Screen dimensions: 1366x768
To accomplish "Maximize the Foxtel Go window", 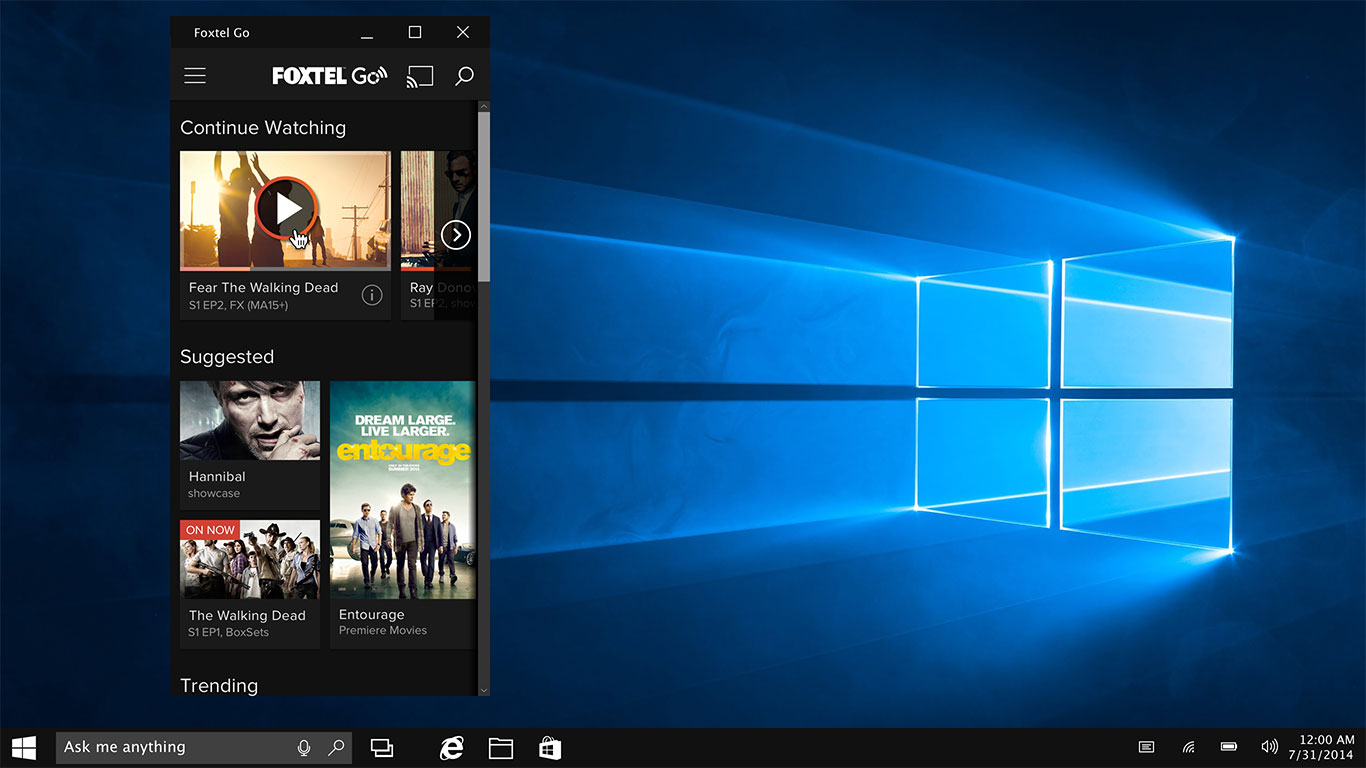I will pos(415,33).
